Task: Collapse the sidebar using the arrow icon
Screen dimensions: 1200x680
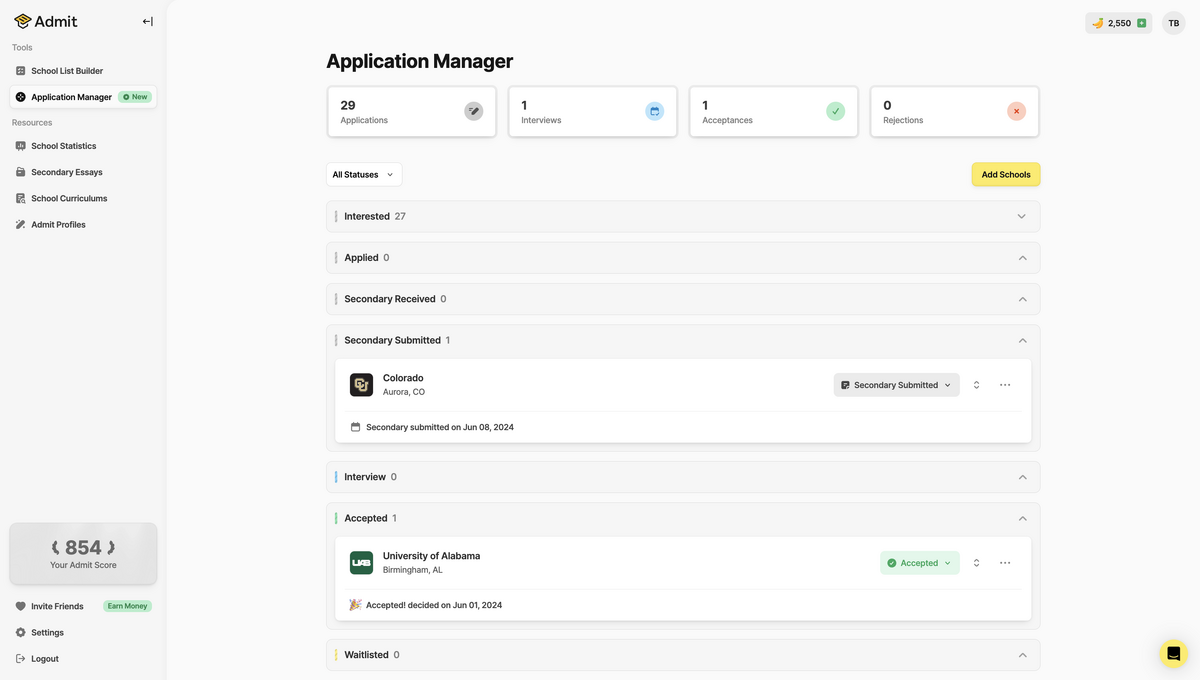Action: tap(147, 22)
